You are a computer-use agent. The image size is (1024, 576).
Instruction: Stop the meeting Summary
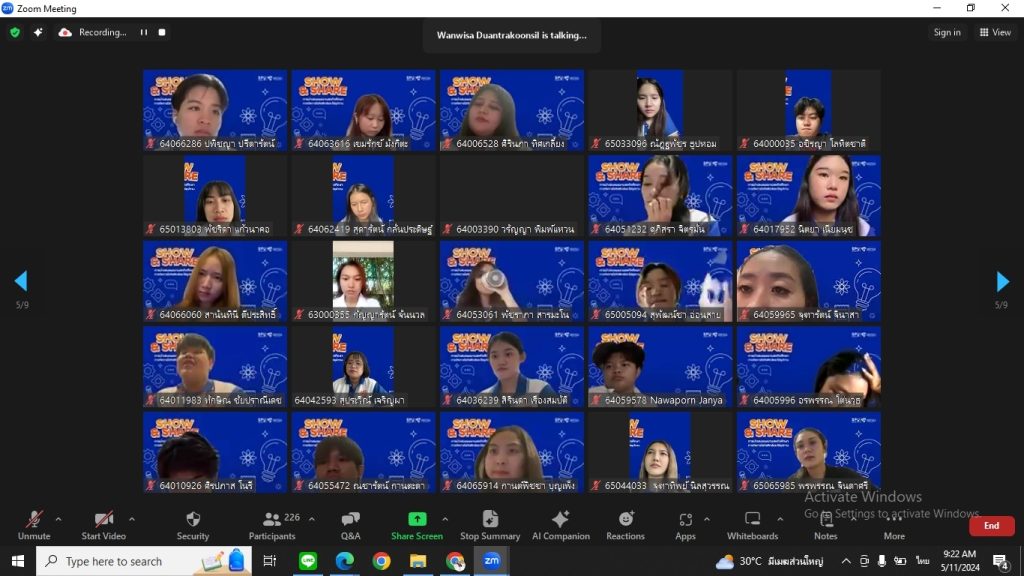(x=490, y=526)
